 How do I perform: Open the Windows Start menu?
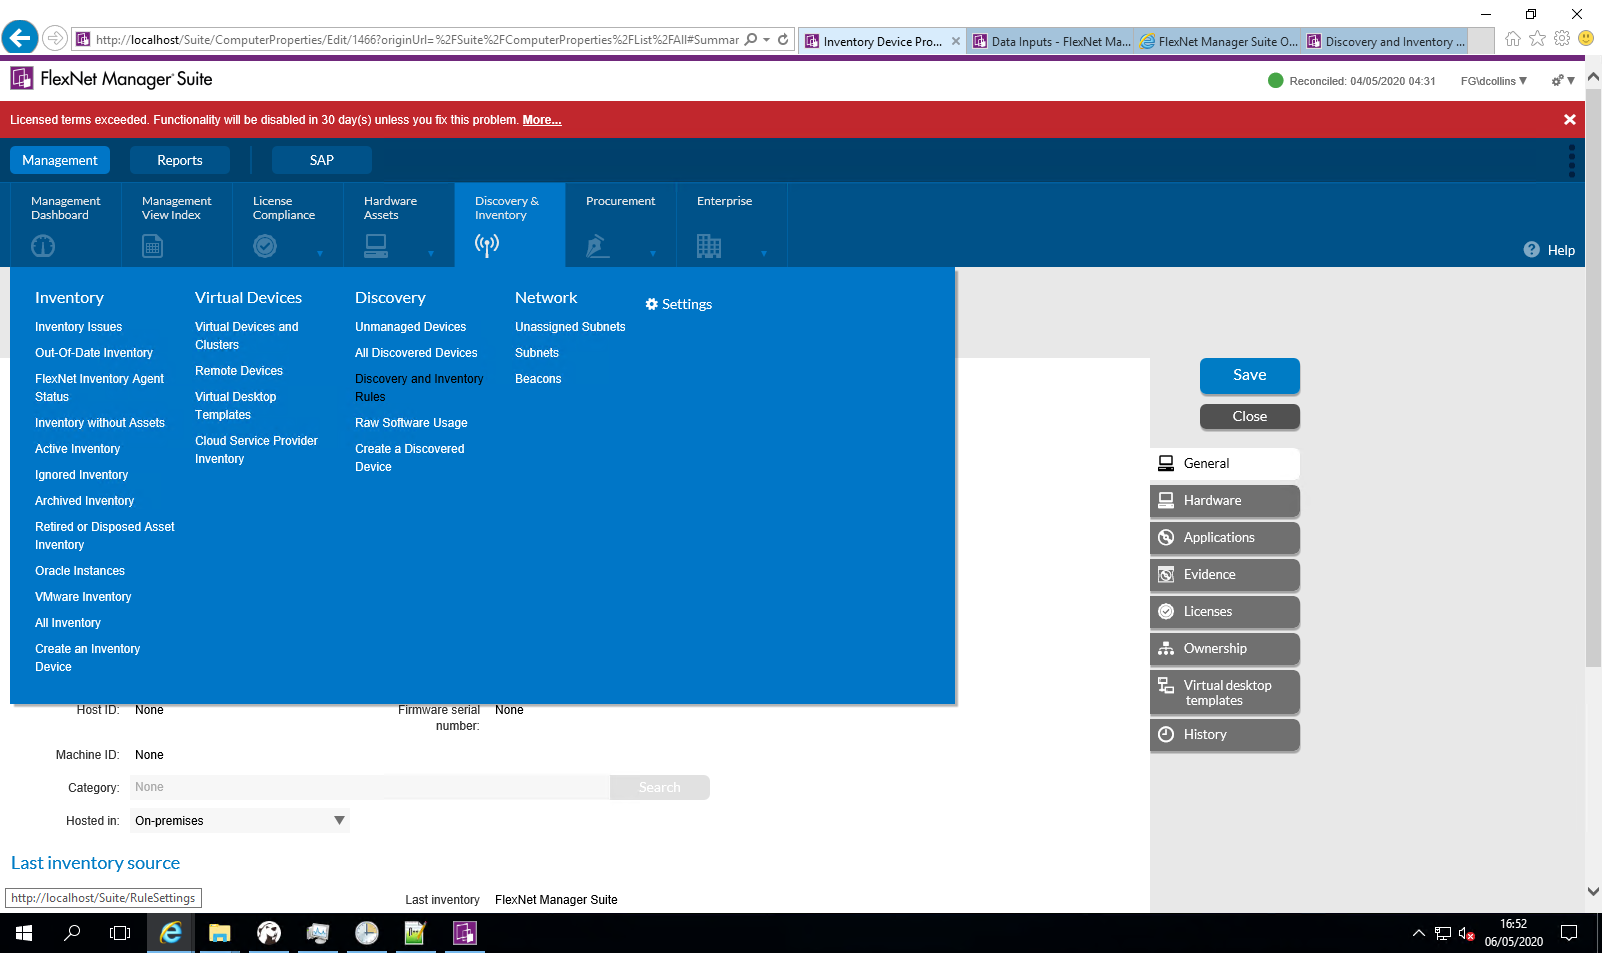point(24,933)
